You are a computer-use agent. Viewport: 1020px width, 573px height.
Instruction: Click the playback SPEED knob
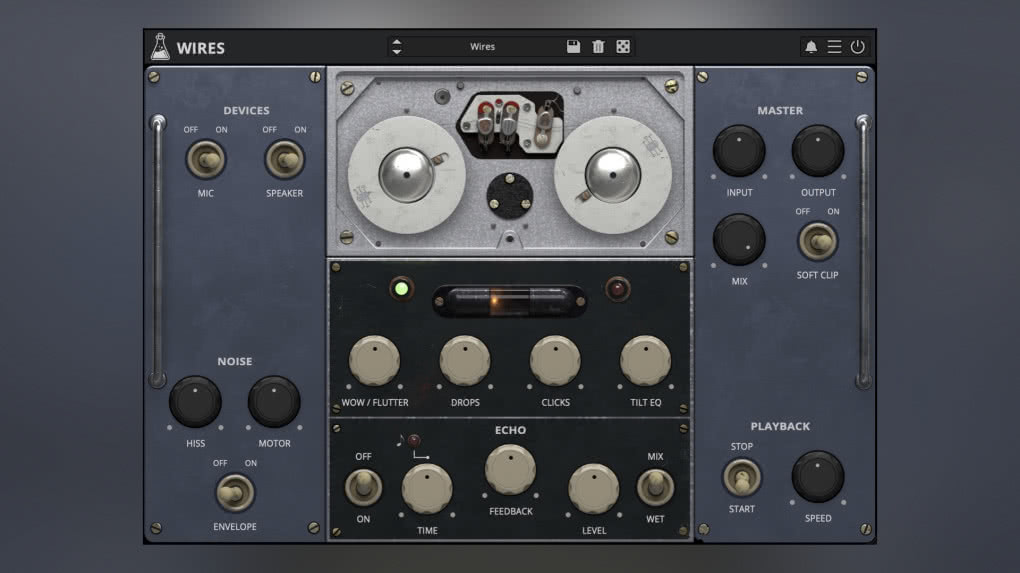tap(818, 477)
